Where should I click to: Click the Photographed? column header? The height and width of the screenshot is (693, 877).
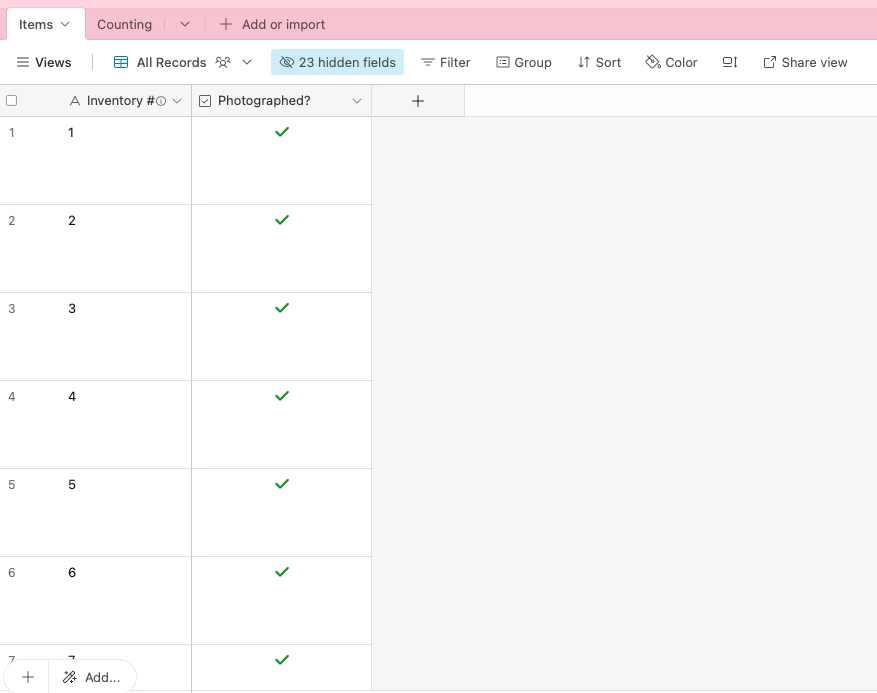(x=281, y=101)
